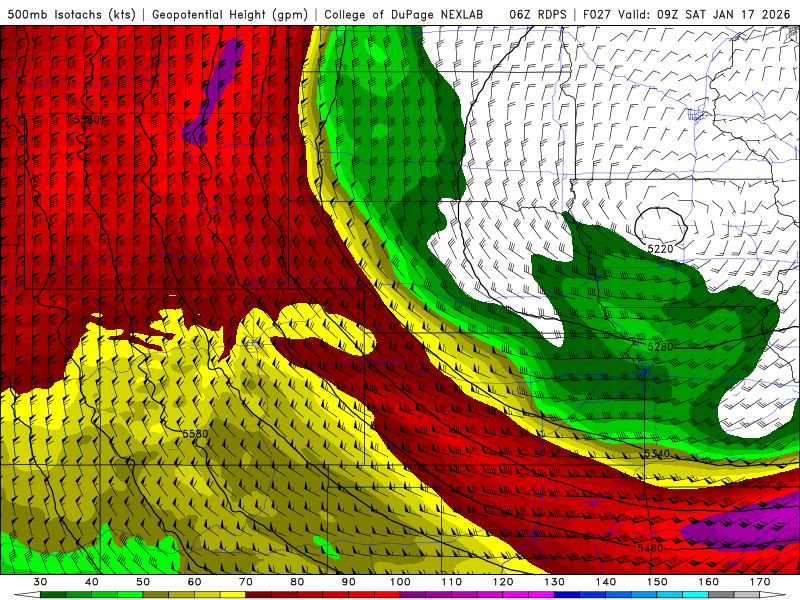Click the colorbar value 110
Viewport: 800px width, 600px height.
click(452, 582)
